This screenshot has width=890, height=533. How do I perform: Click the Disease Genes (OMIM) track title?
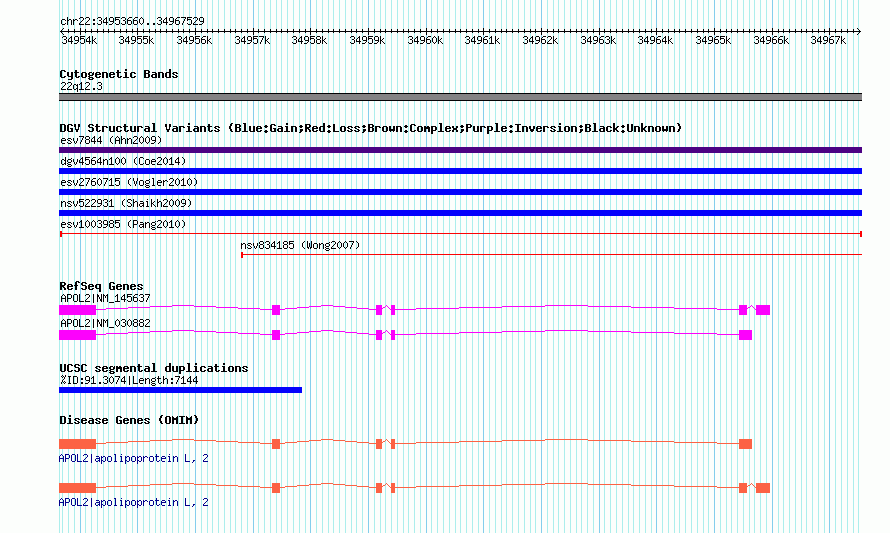coord(129,420)
